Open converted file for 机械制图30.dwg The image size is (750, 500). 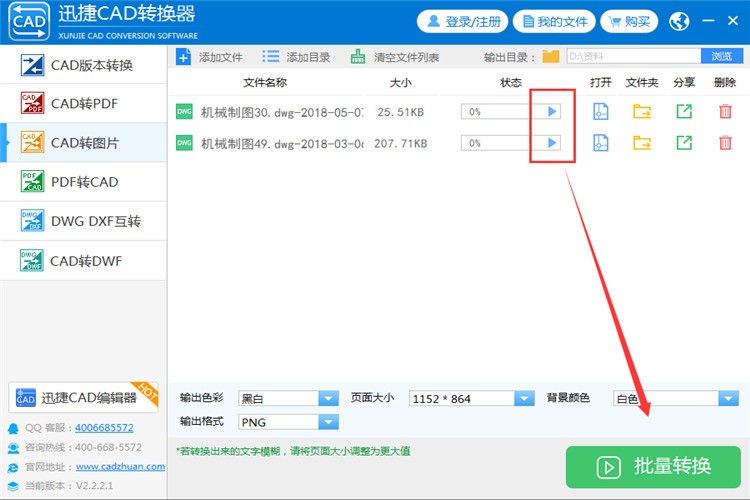pos(601,111)
